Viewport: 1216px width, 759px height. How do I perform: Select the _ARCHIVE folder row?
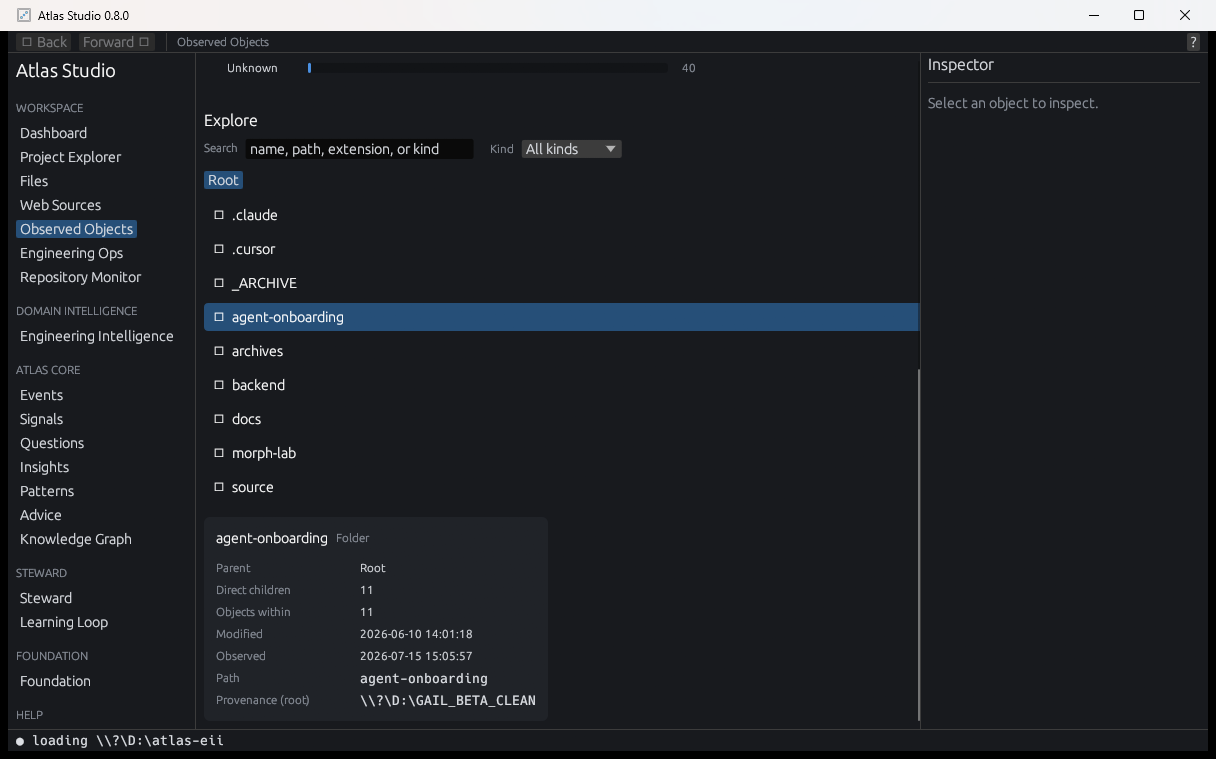pos(561,283)
